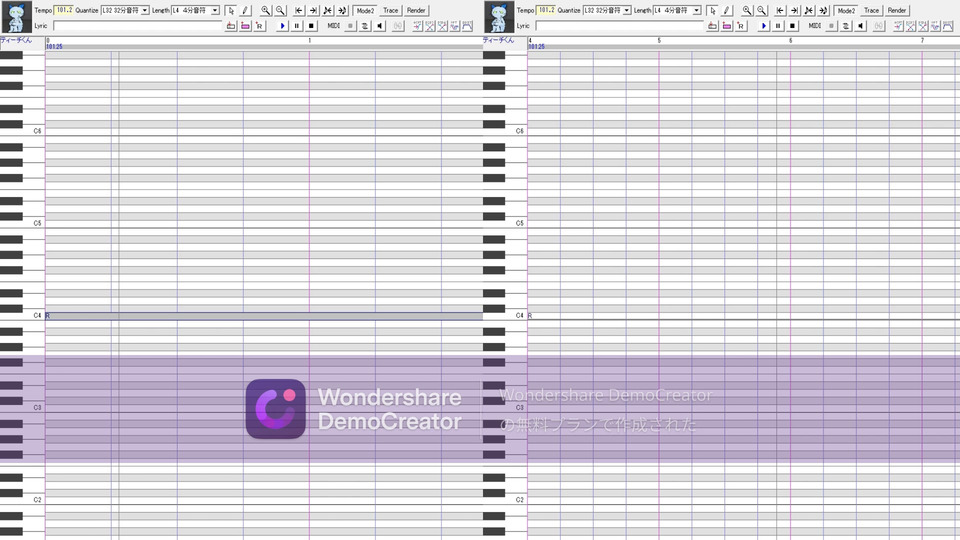Click measure 5 marker in right window ruler
The image size is (960, 540).
click(x=659, y=40)
